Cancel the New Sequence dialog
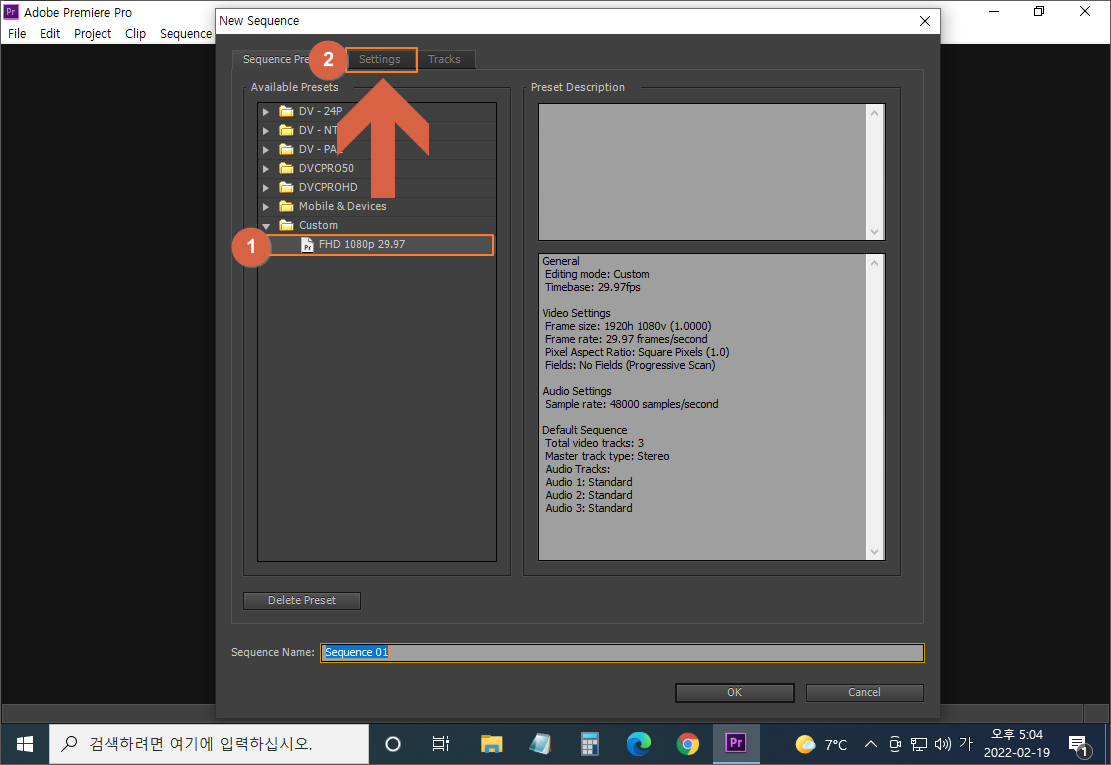 [864, 693]
